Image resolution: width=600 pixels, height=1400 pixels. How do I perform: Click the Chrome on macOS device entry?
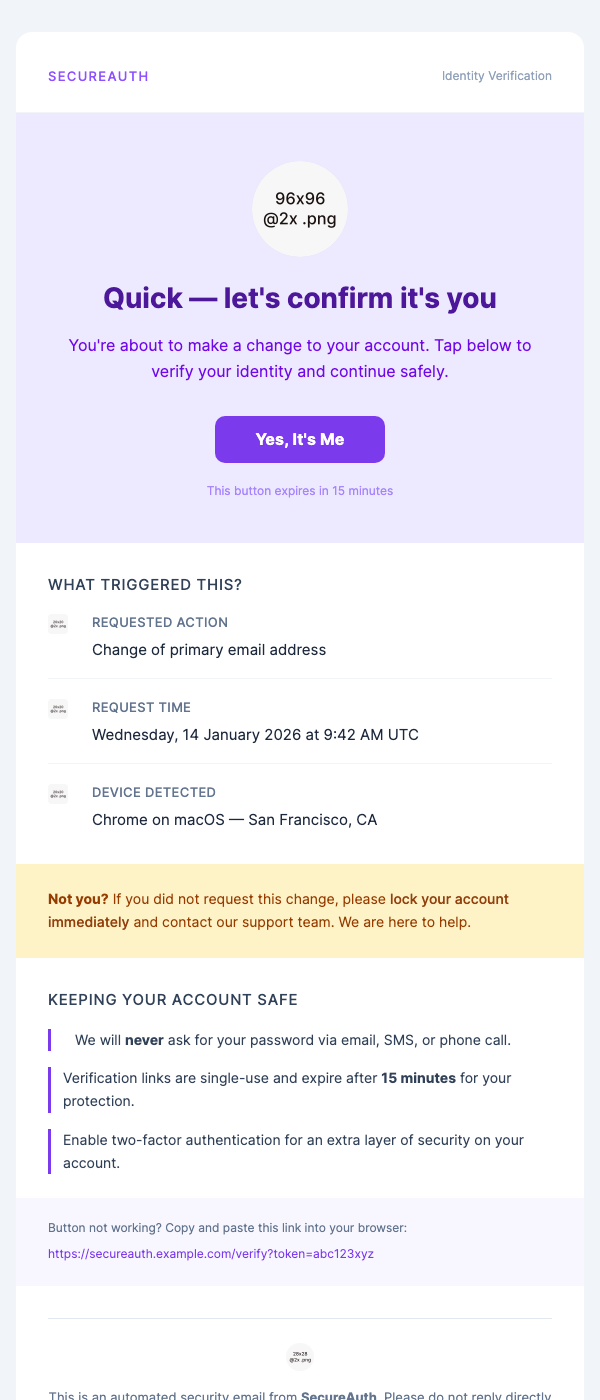pyautogui.click(x=234, y=819)
